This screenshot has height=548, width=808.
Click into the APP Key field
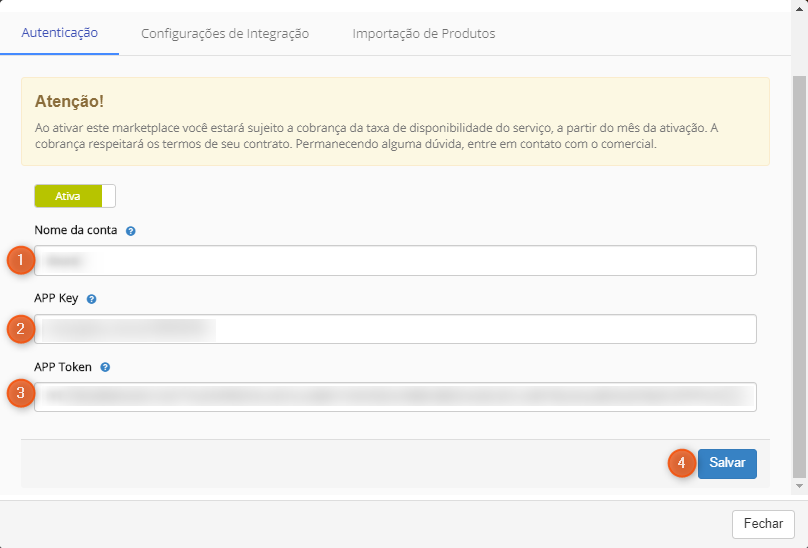(x=395, y=329)
